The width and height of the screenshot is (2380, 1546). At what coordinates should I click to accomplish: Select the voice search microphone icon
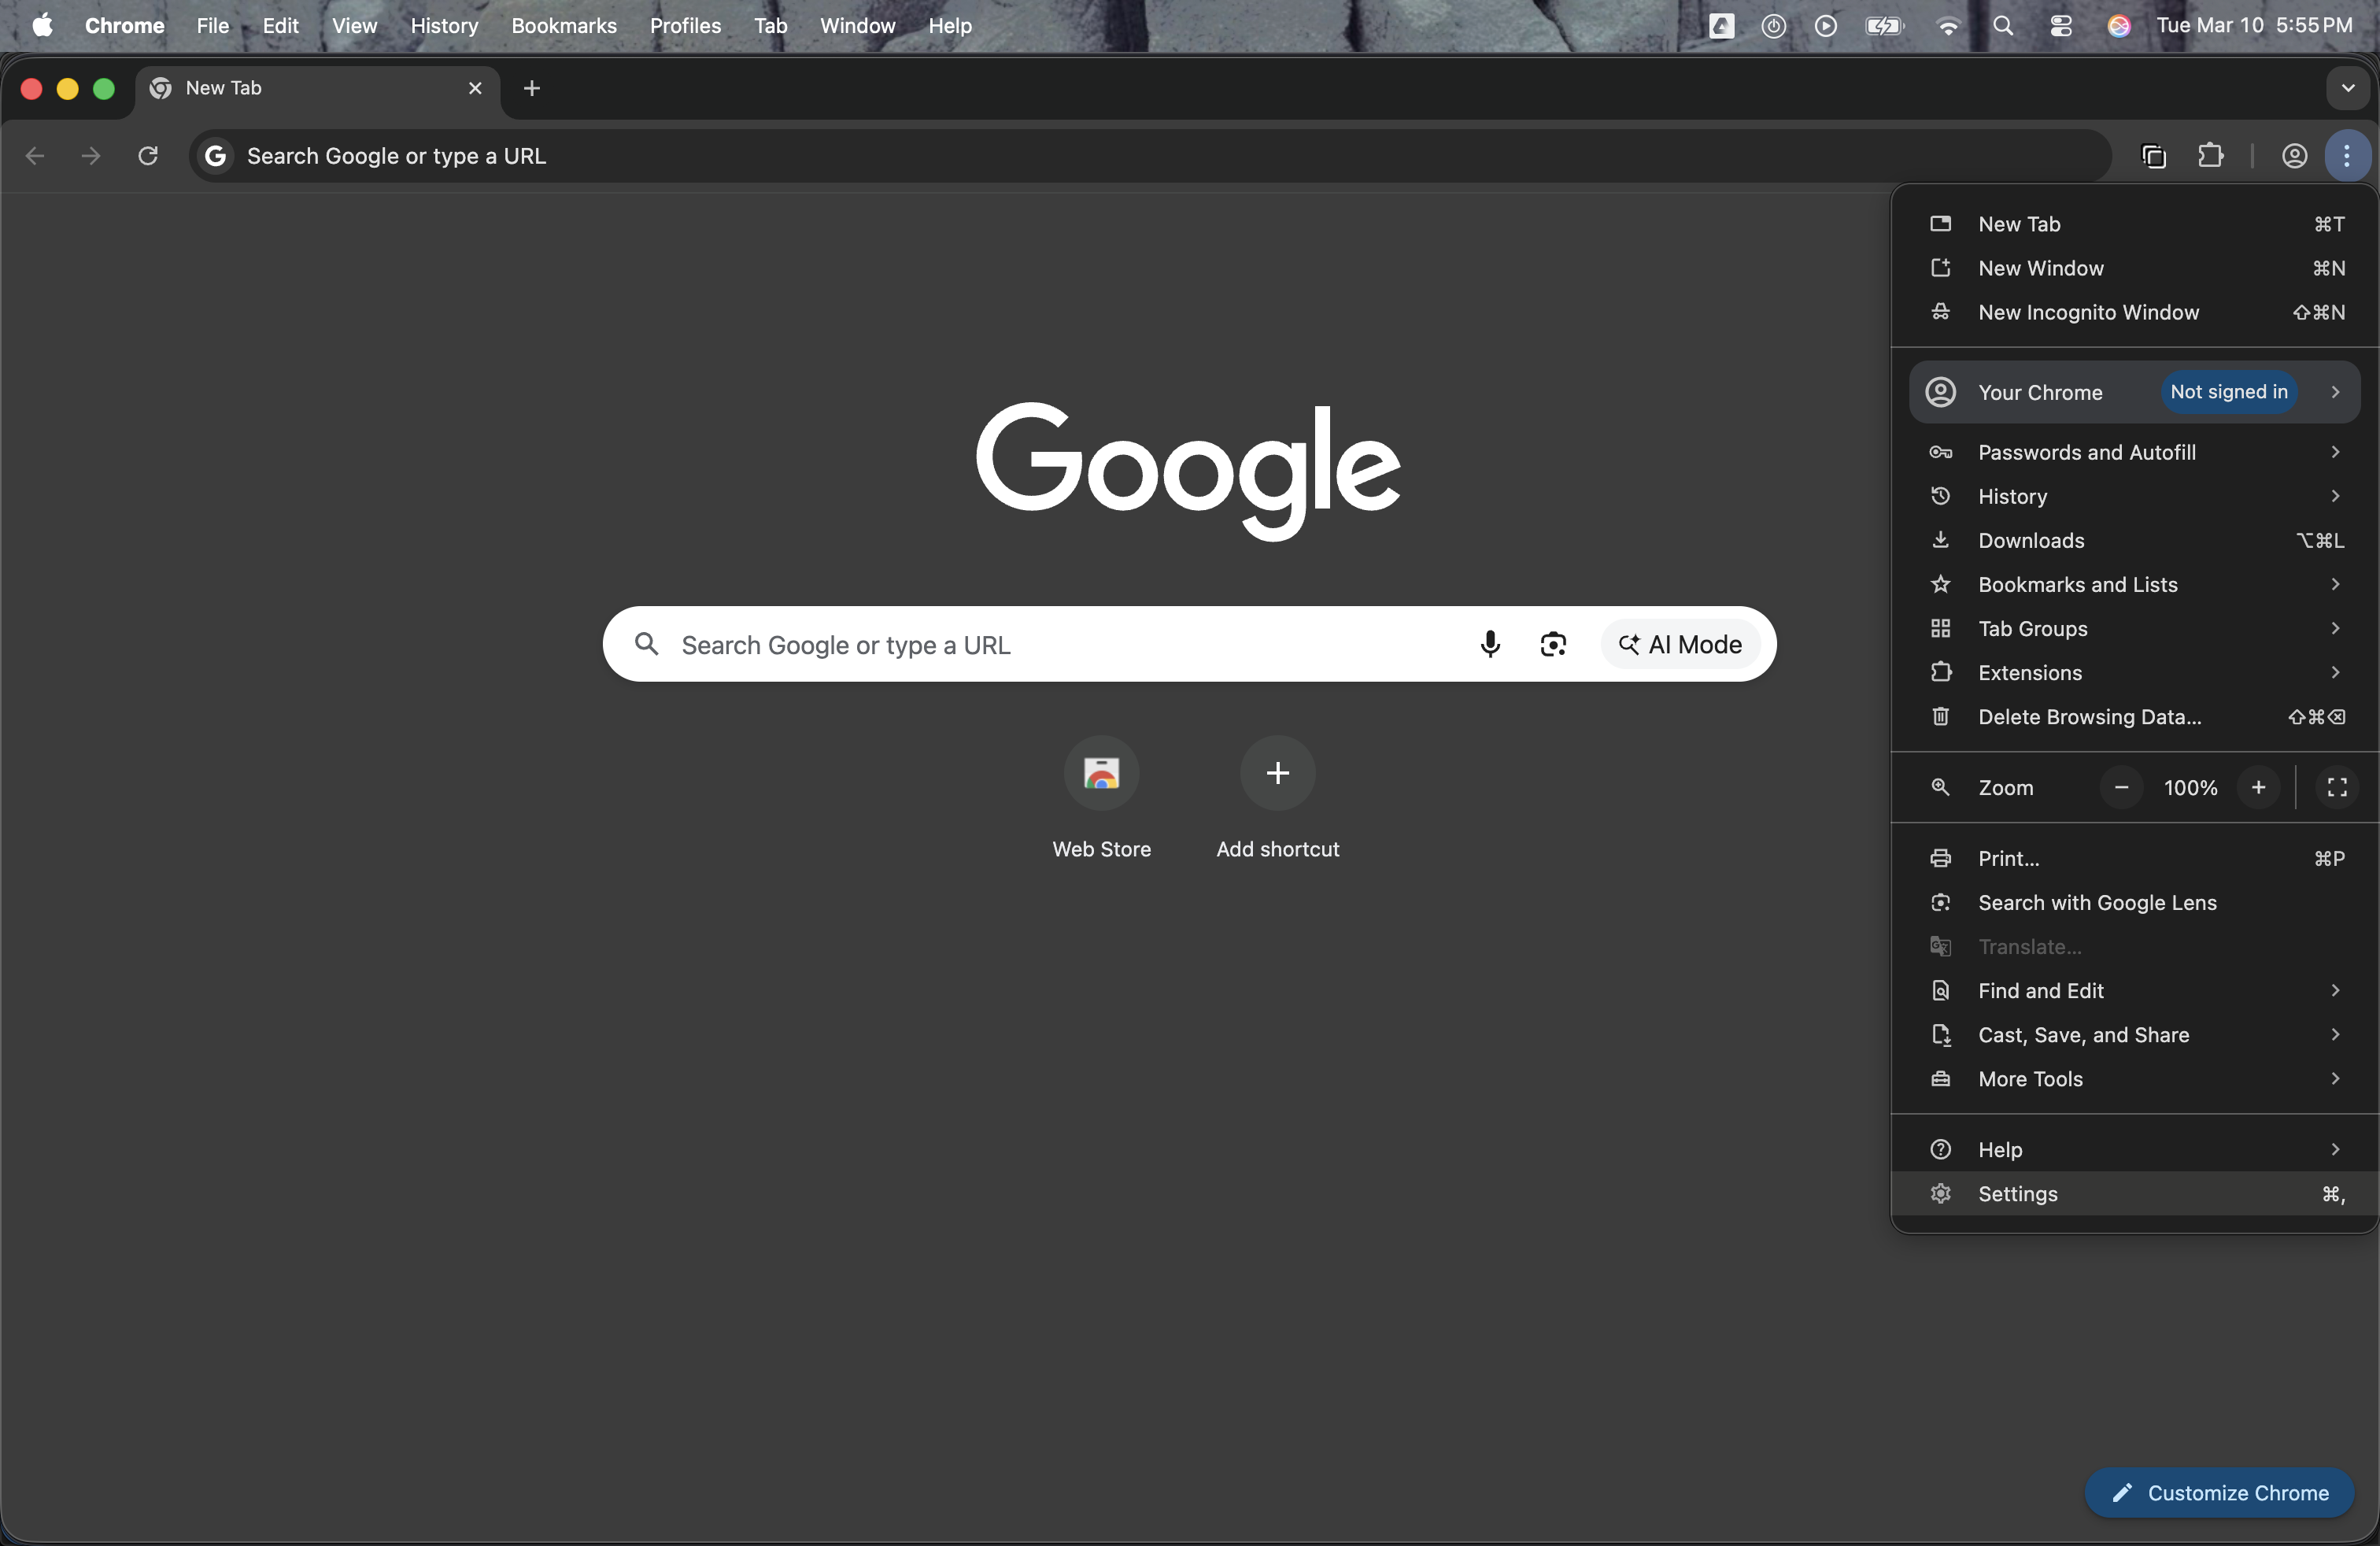tap(1489, 645)
